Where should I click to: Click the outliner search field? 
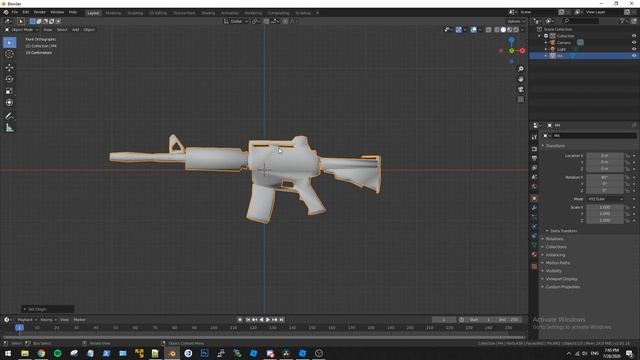[x=581, y=21]
